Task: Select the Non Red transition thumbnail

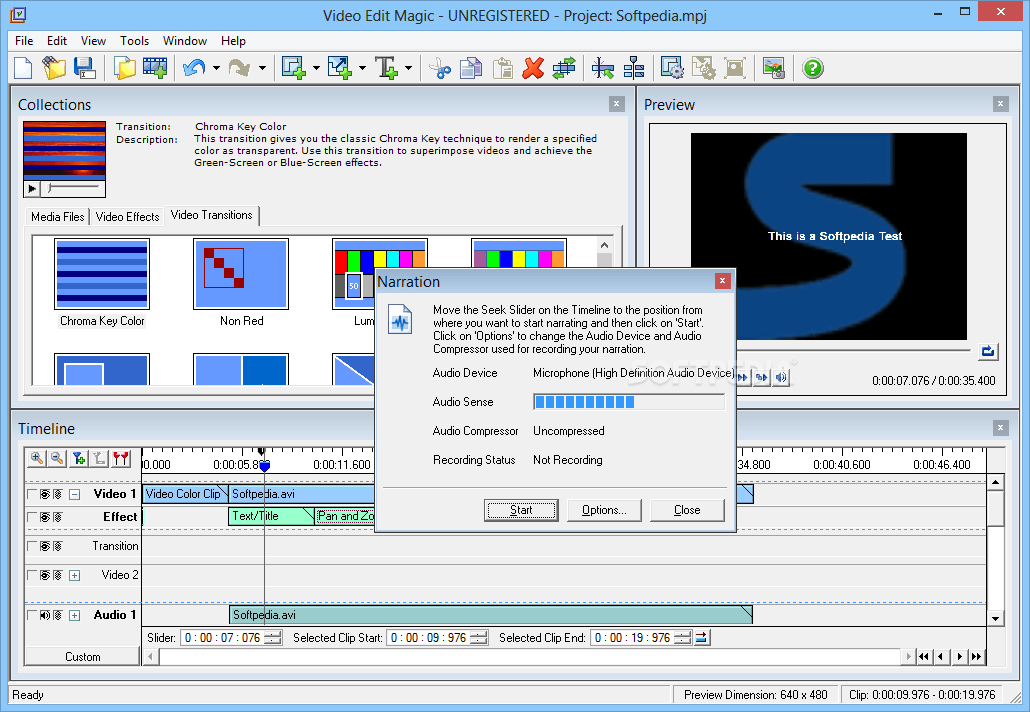Action: point(240,273)
